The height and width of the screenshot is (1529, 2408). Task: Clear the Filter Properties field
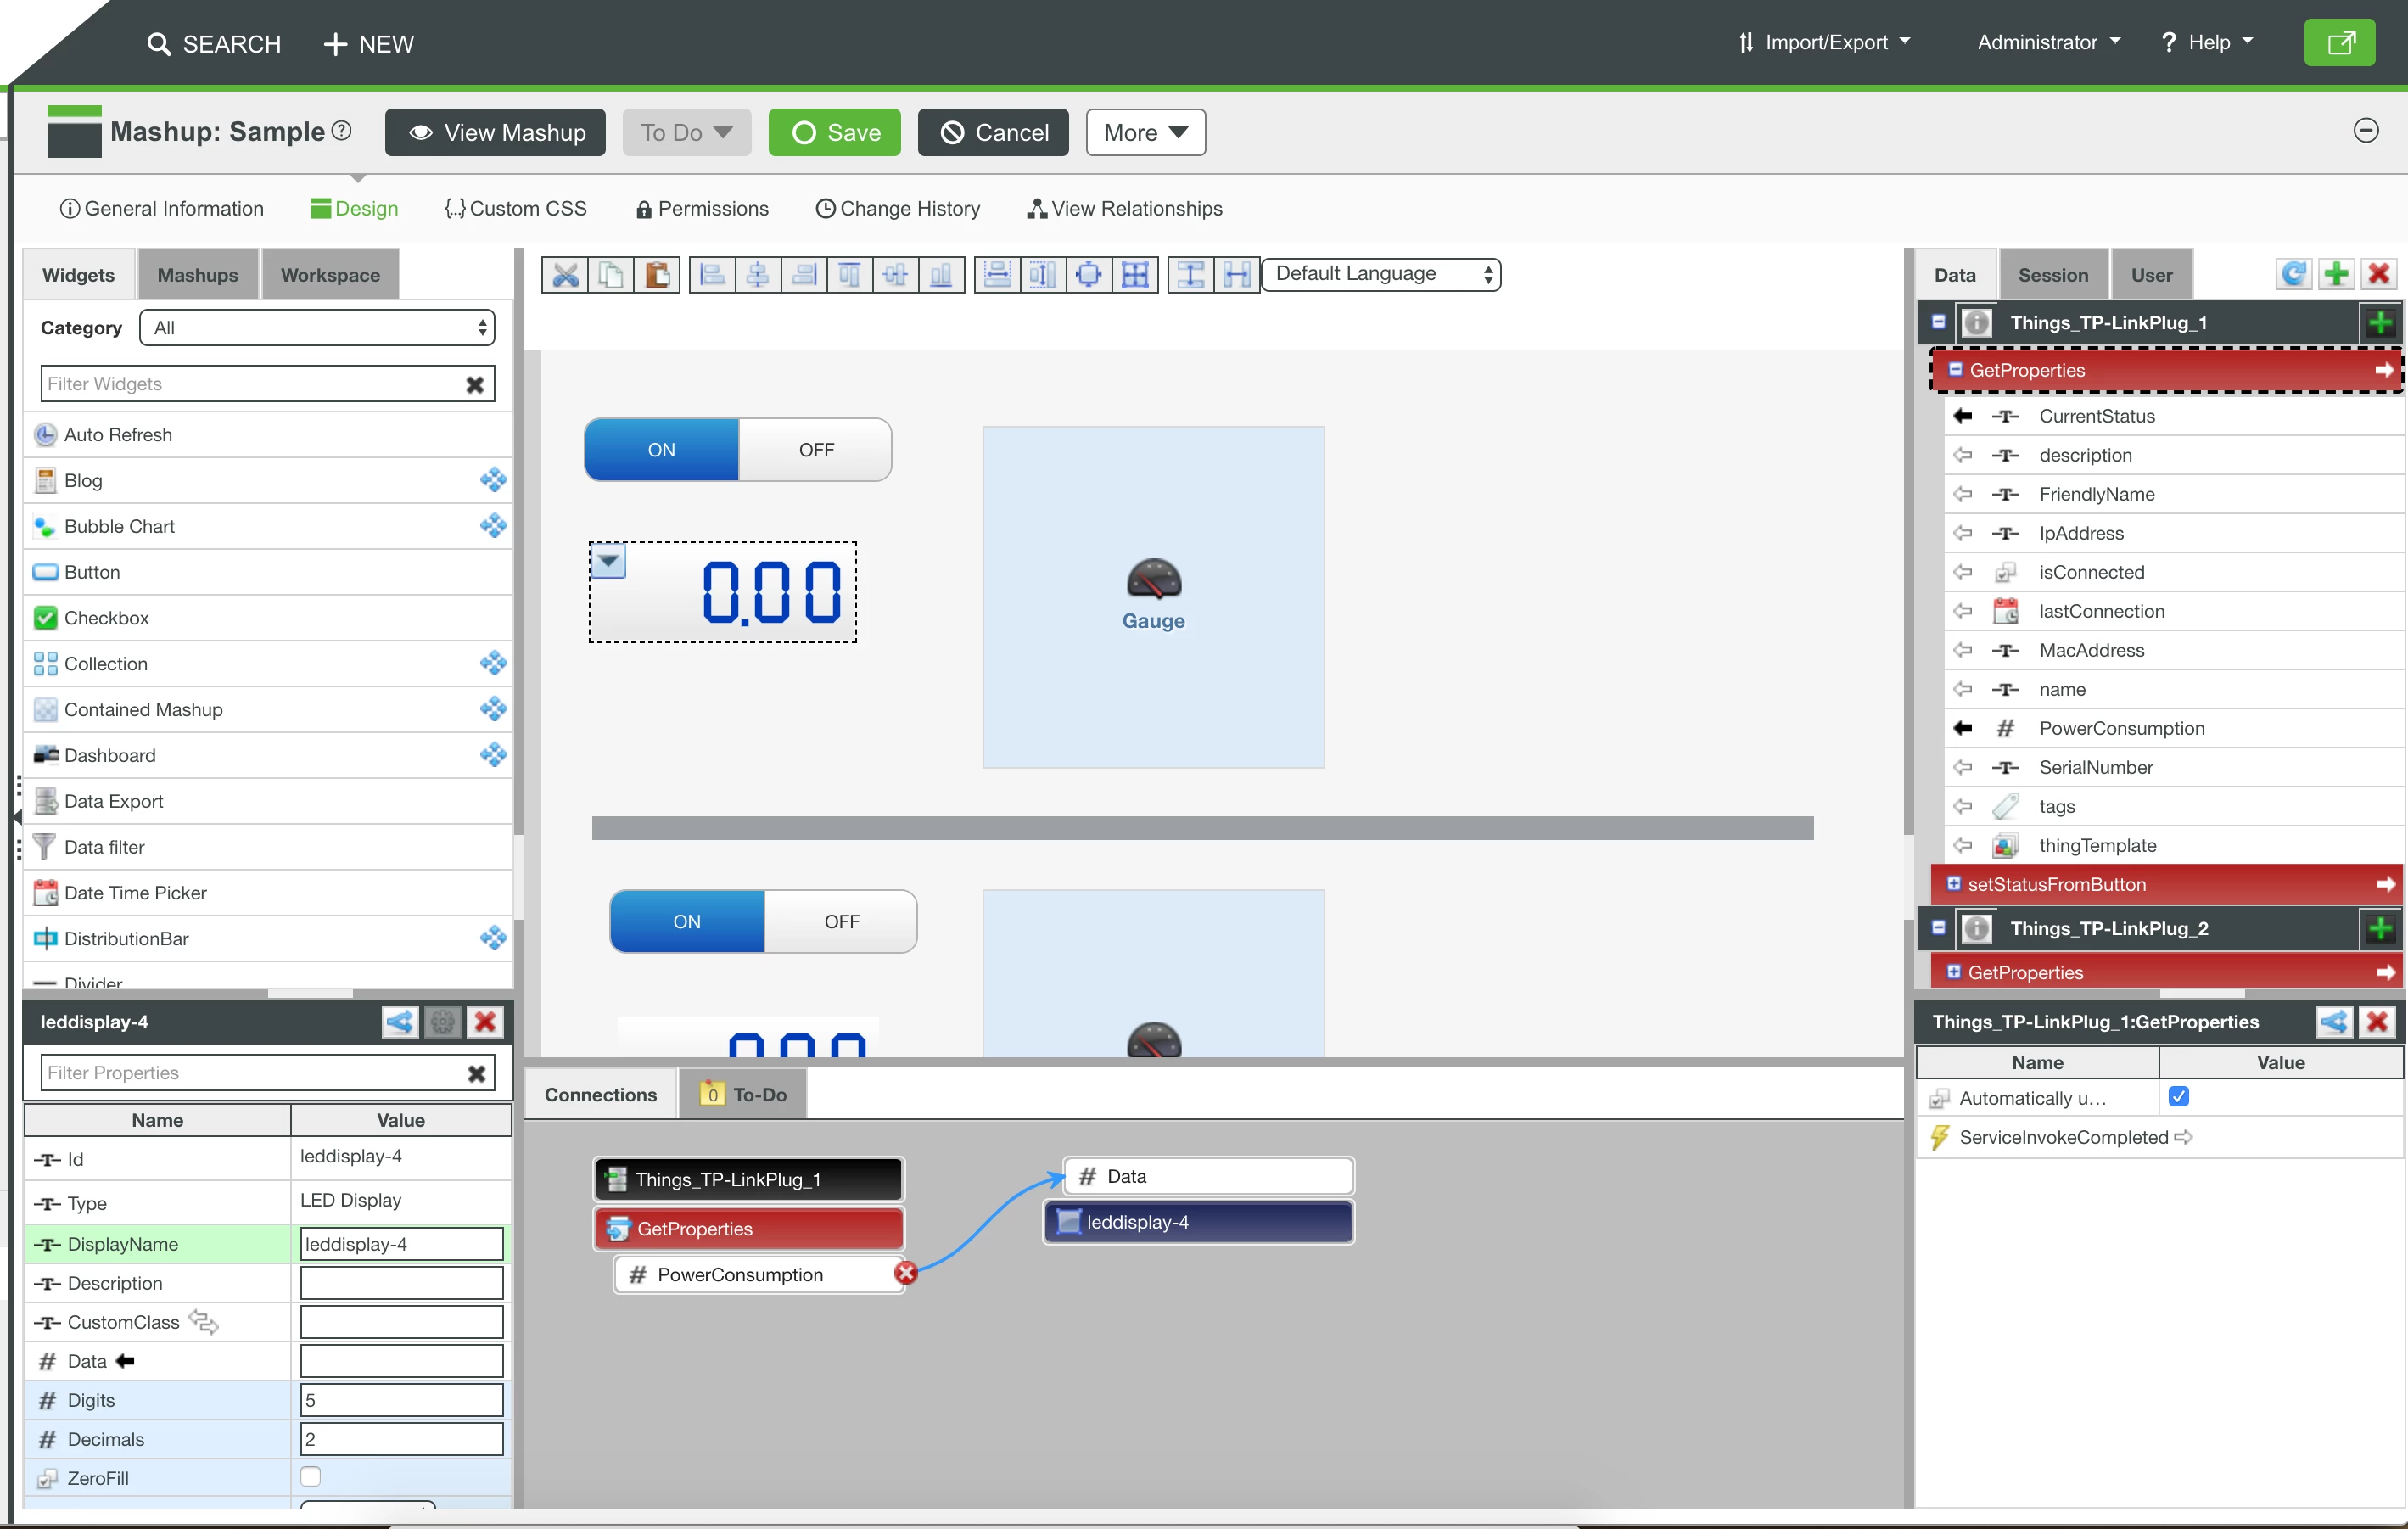476,1074
